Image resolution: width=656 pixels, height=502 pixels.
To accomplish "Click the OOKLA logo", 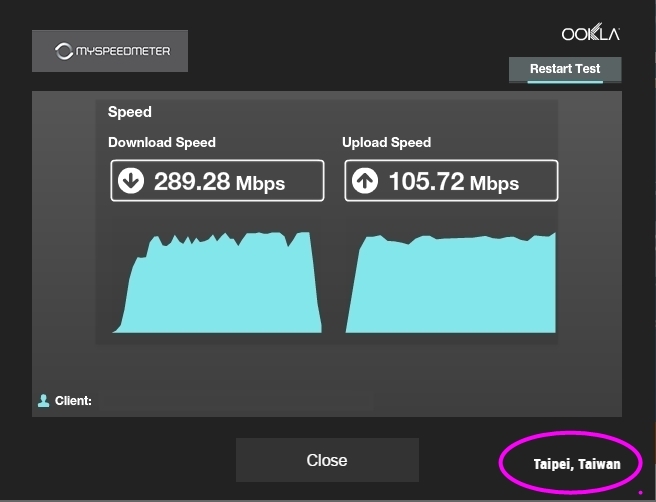I will point(590,34).
